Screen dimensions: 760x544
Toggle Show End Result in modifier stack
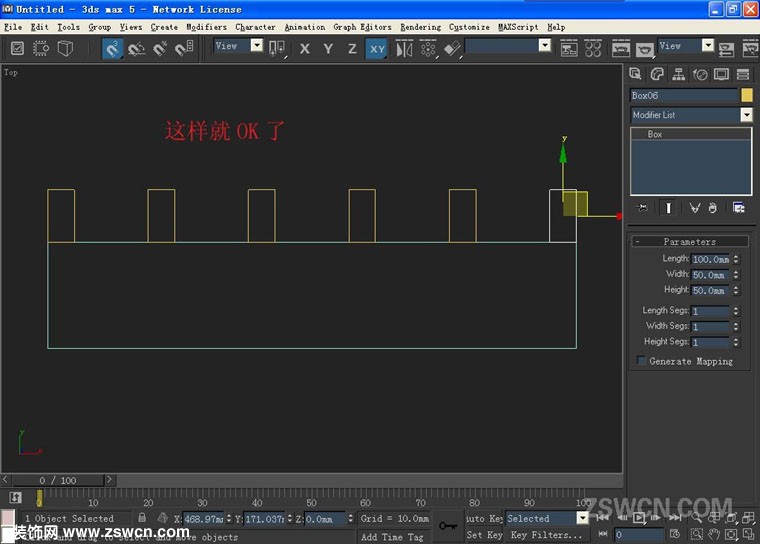(668, 208)
